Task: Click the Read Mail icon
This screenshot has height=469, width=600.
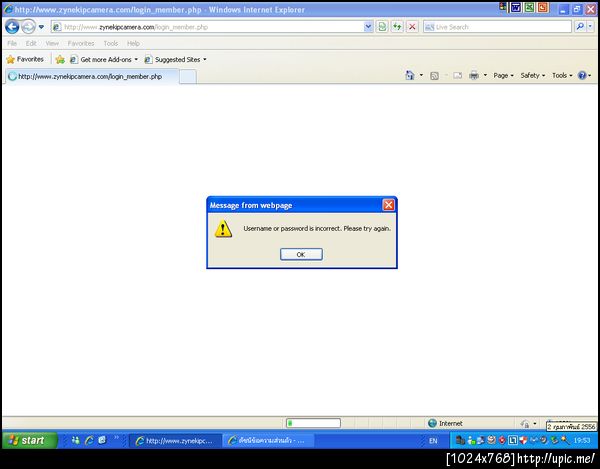Action: 458,76
